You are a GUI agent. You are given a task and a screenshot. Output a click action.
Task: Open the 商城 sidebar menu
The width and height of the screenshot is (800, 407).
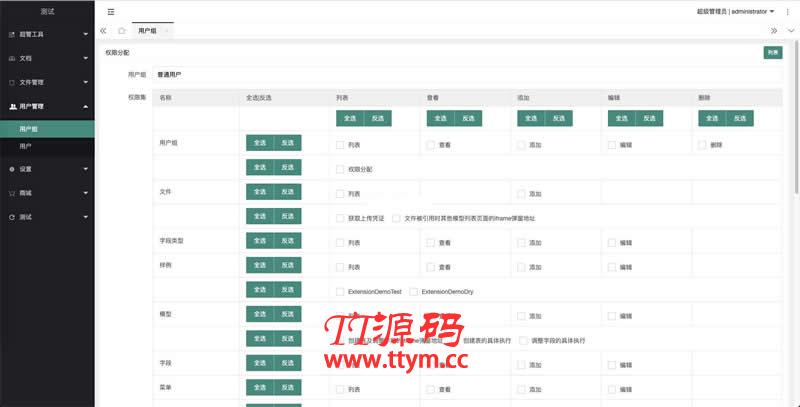click(x=47, y=193)
